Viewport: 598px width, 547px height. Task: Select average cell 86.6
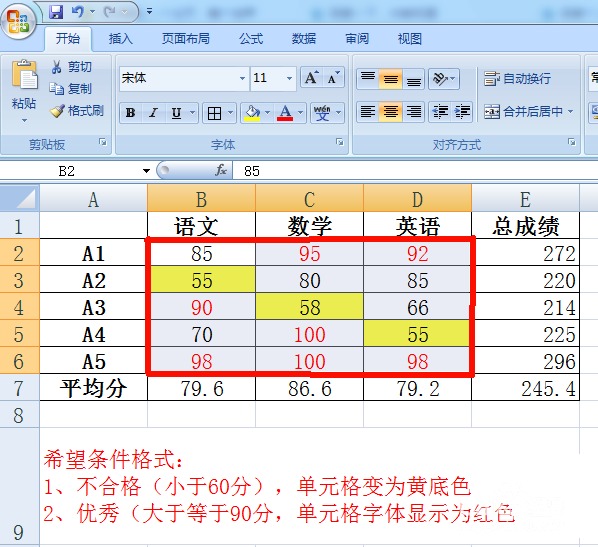[x=310, y=388]
